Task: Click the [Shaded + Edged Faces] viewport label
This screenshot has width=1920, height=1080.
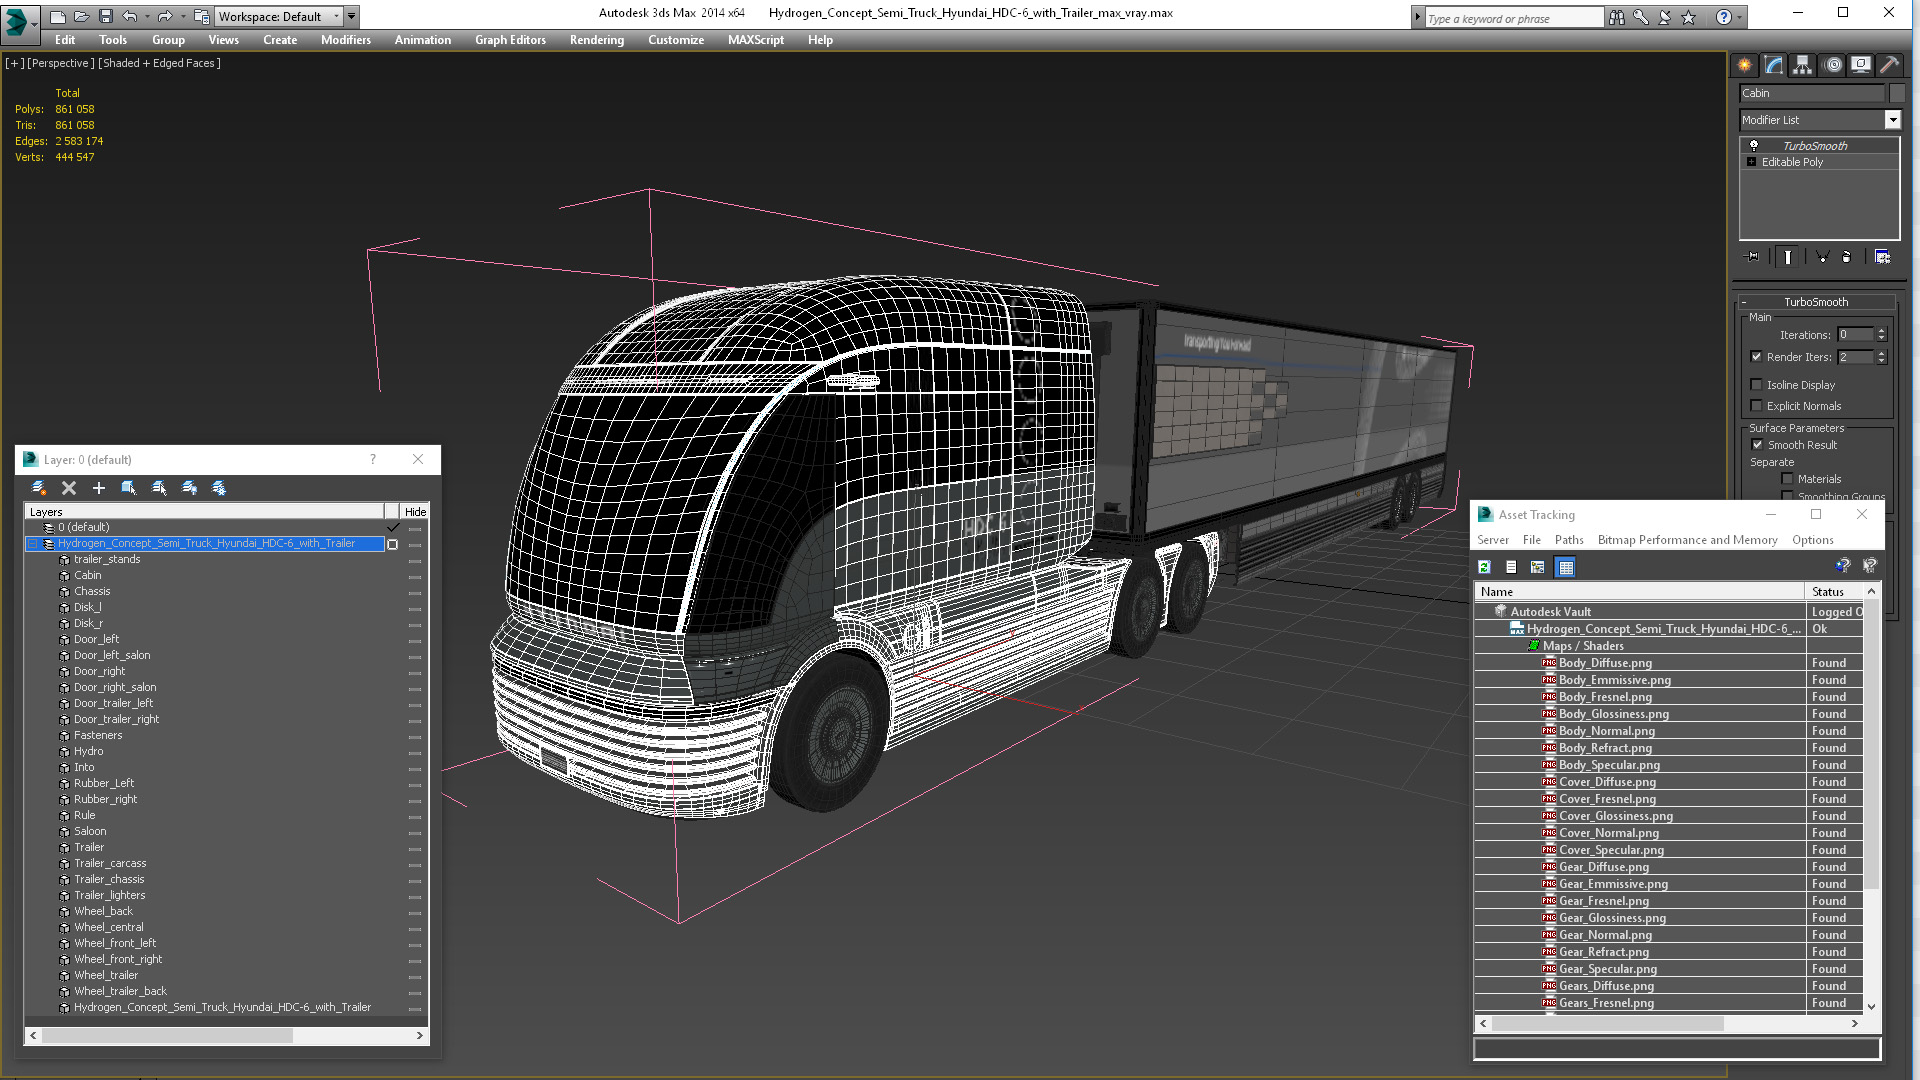Action: pyautogui.click(x=159, y=63)
